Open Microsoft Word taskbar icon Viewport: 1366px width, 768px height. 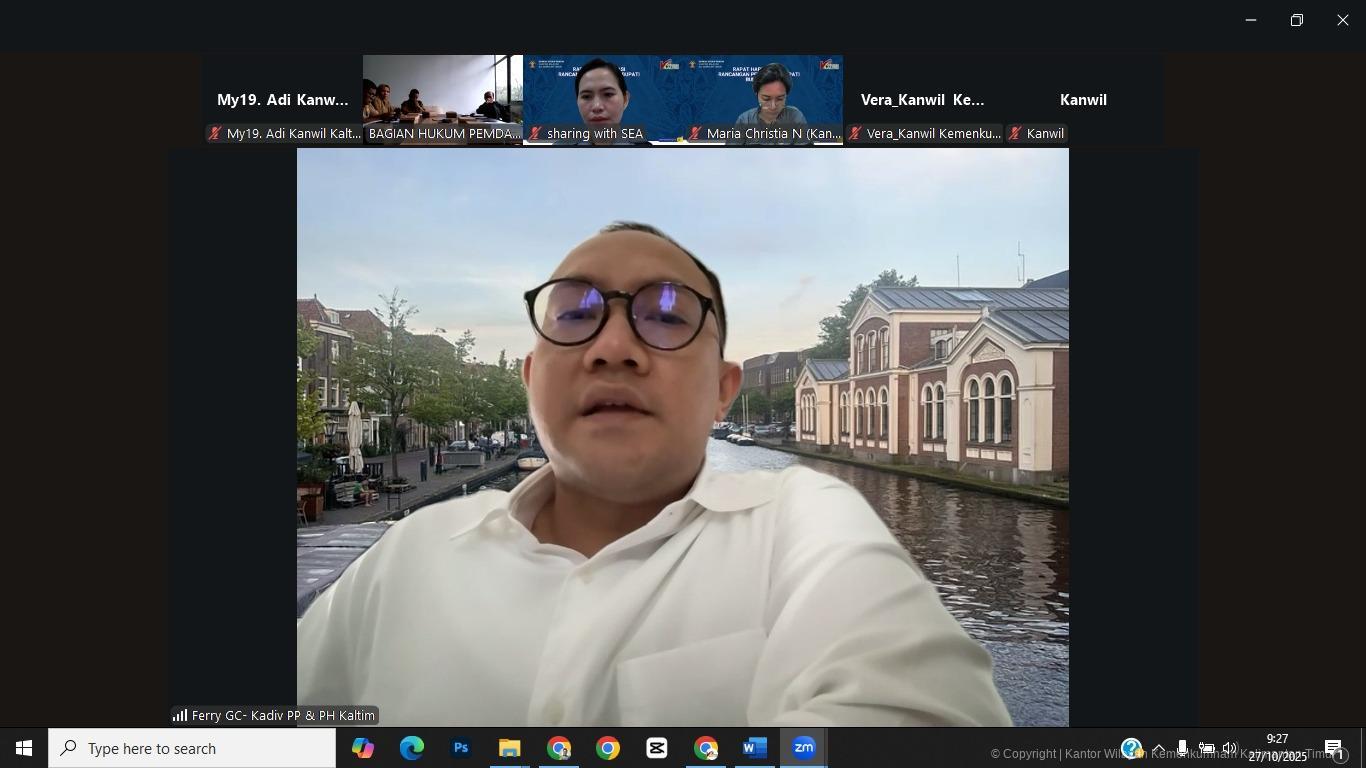click(754, 748)
